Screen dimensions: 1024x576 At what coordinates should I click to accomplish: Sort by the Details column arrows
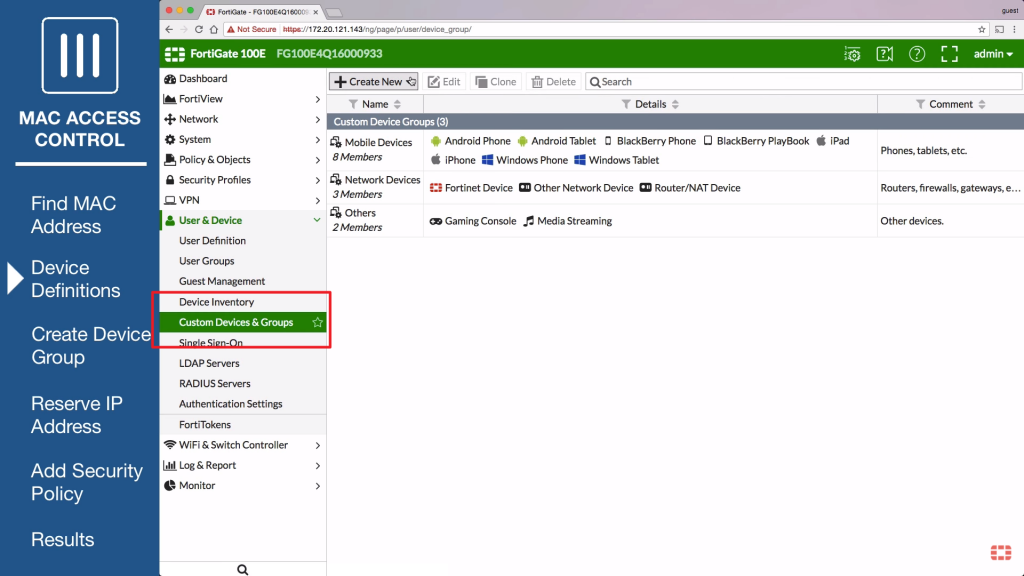(x=675, y=104)
